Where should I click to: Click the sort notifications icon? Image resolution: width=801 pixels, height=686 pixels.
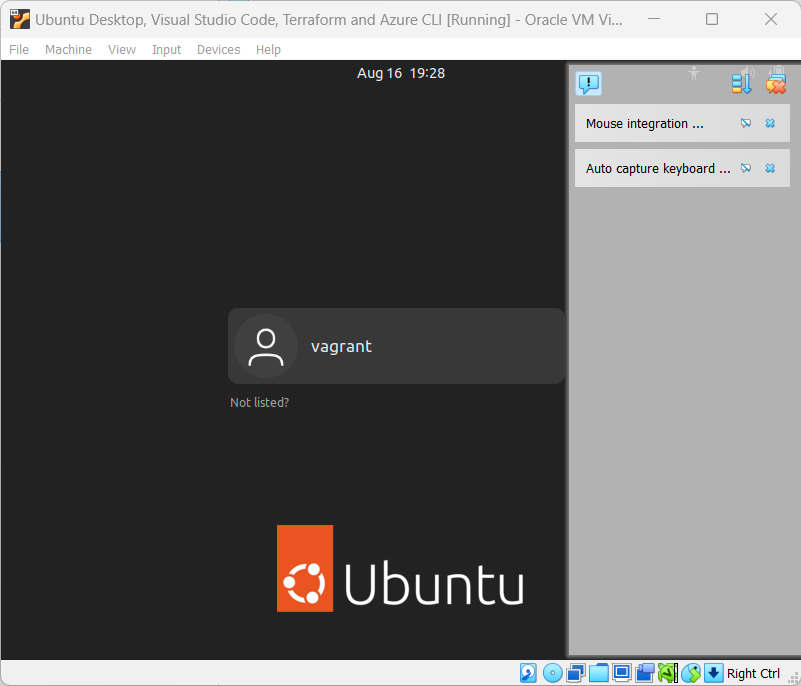741,84
